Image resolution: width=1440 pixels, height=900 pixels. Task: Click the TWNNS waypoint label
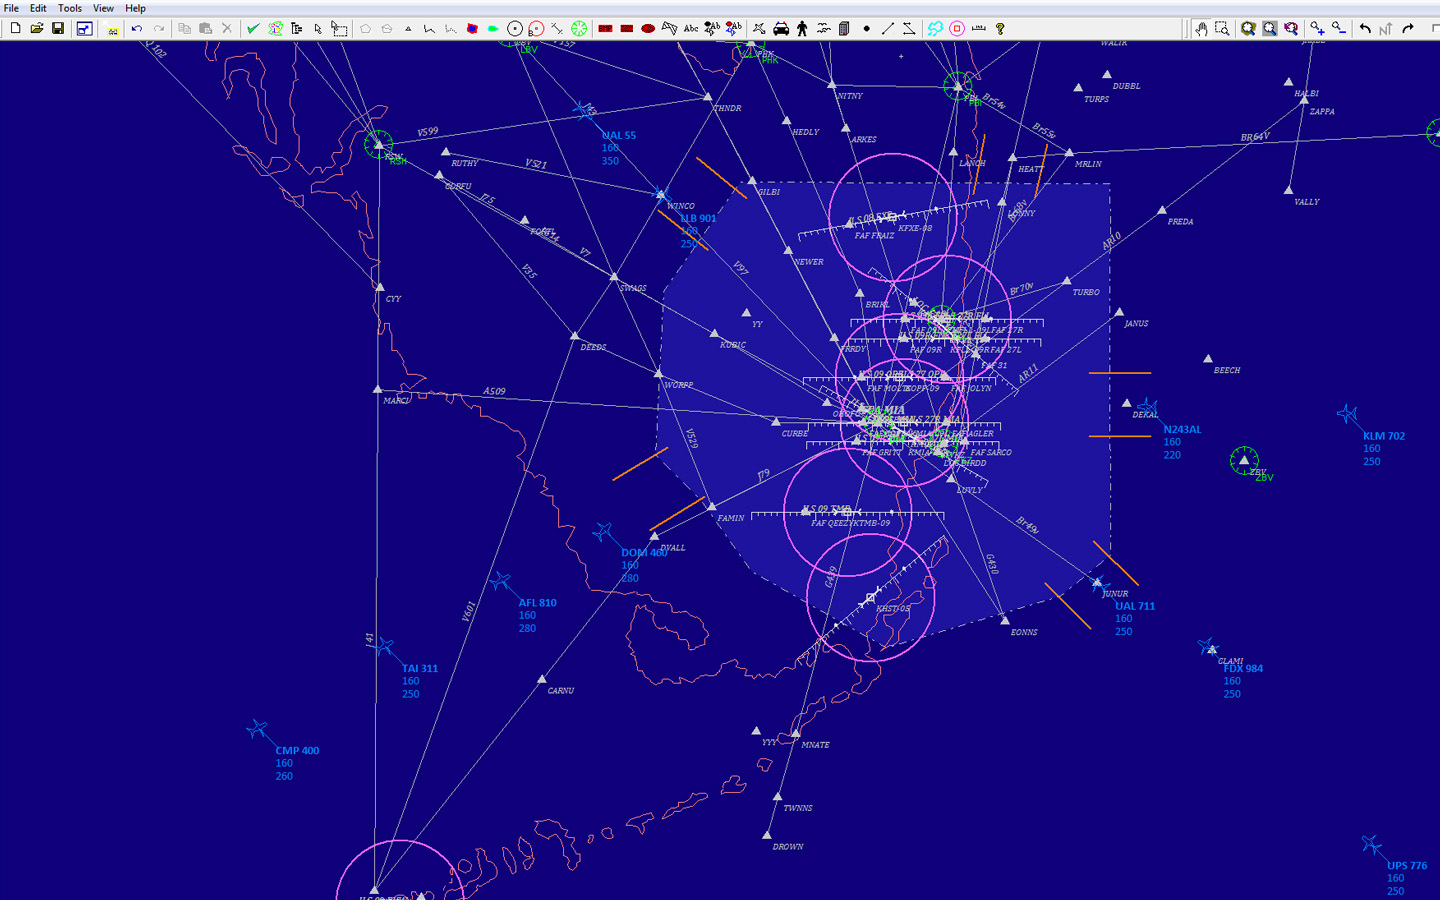tap(798, 808)
